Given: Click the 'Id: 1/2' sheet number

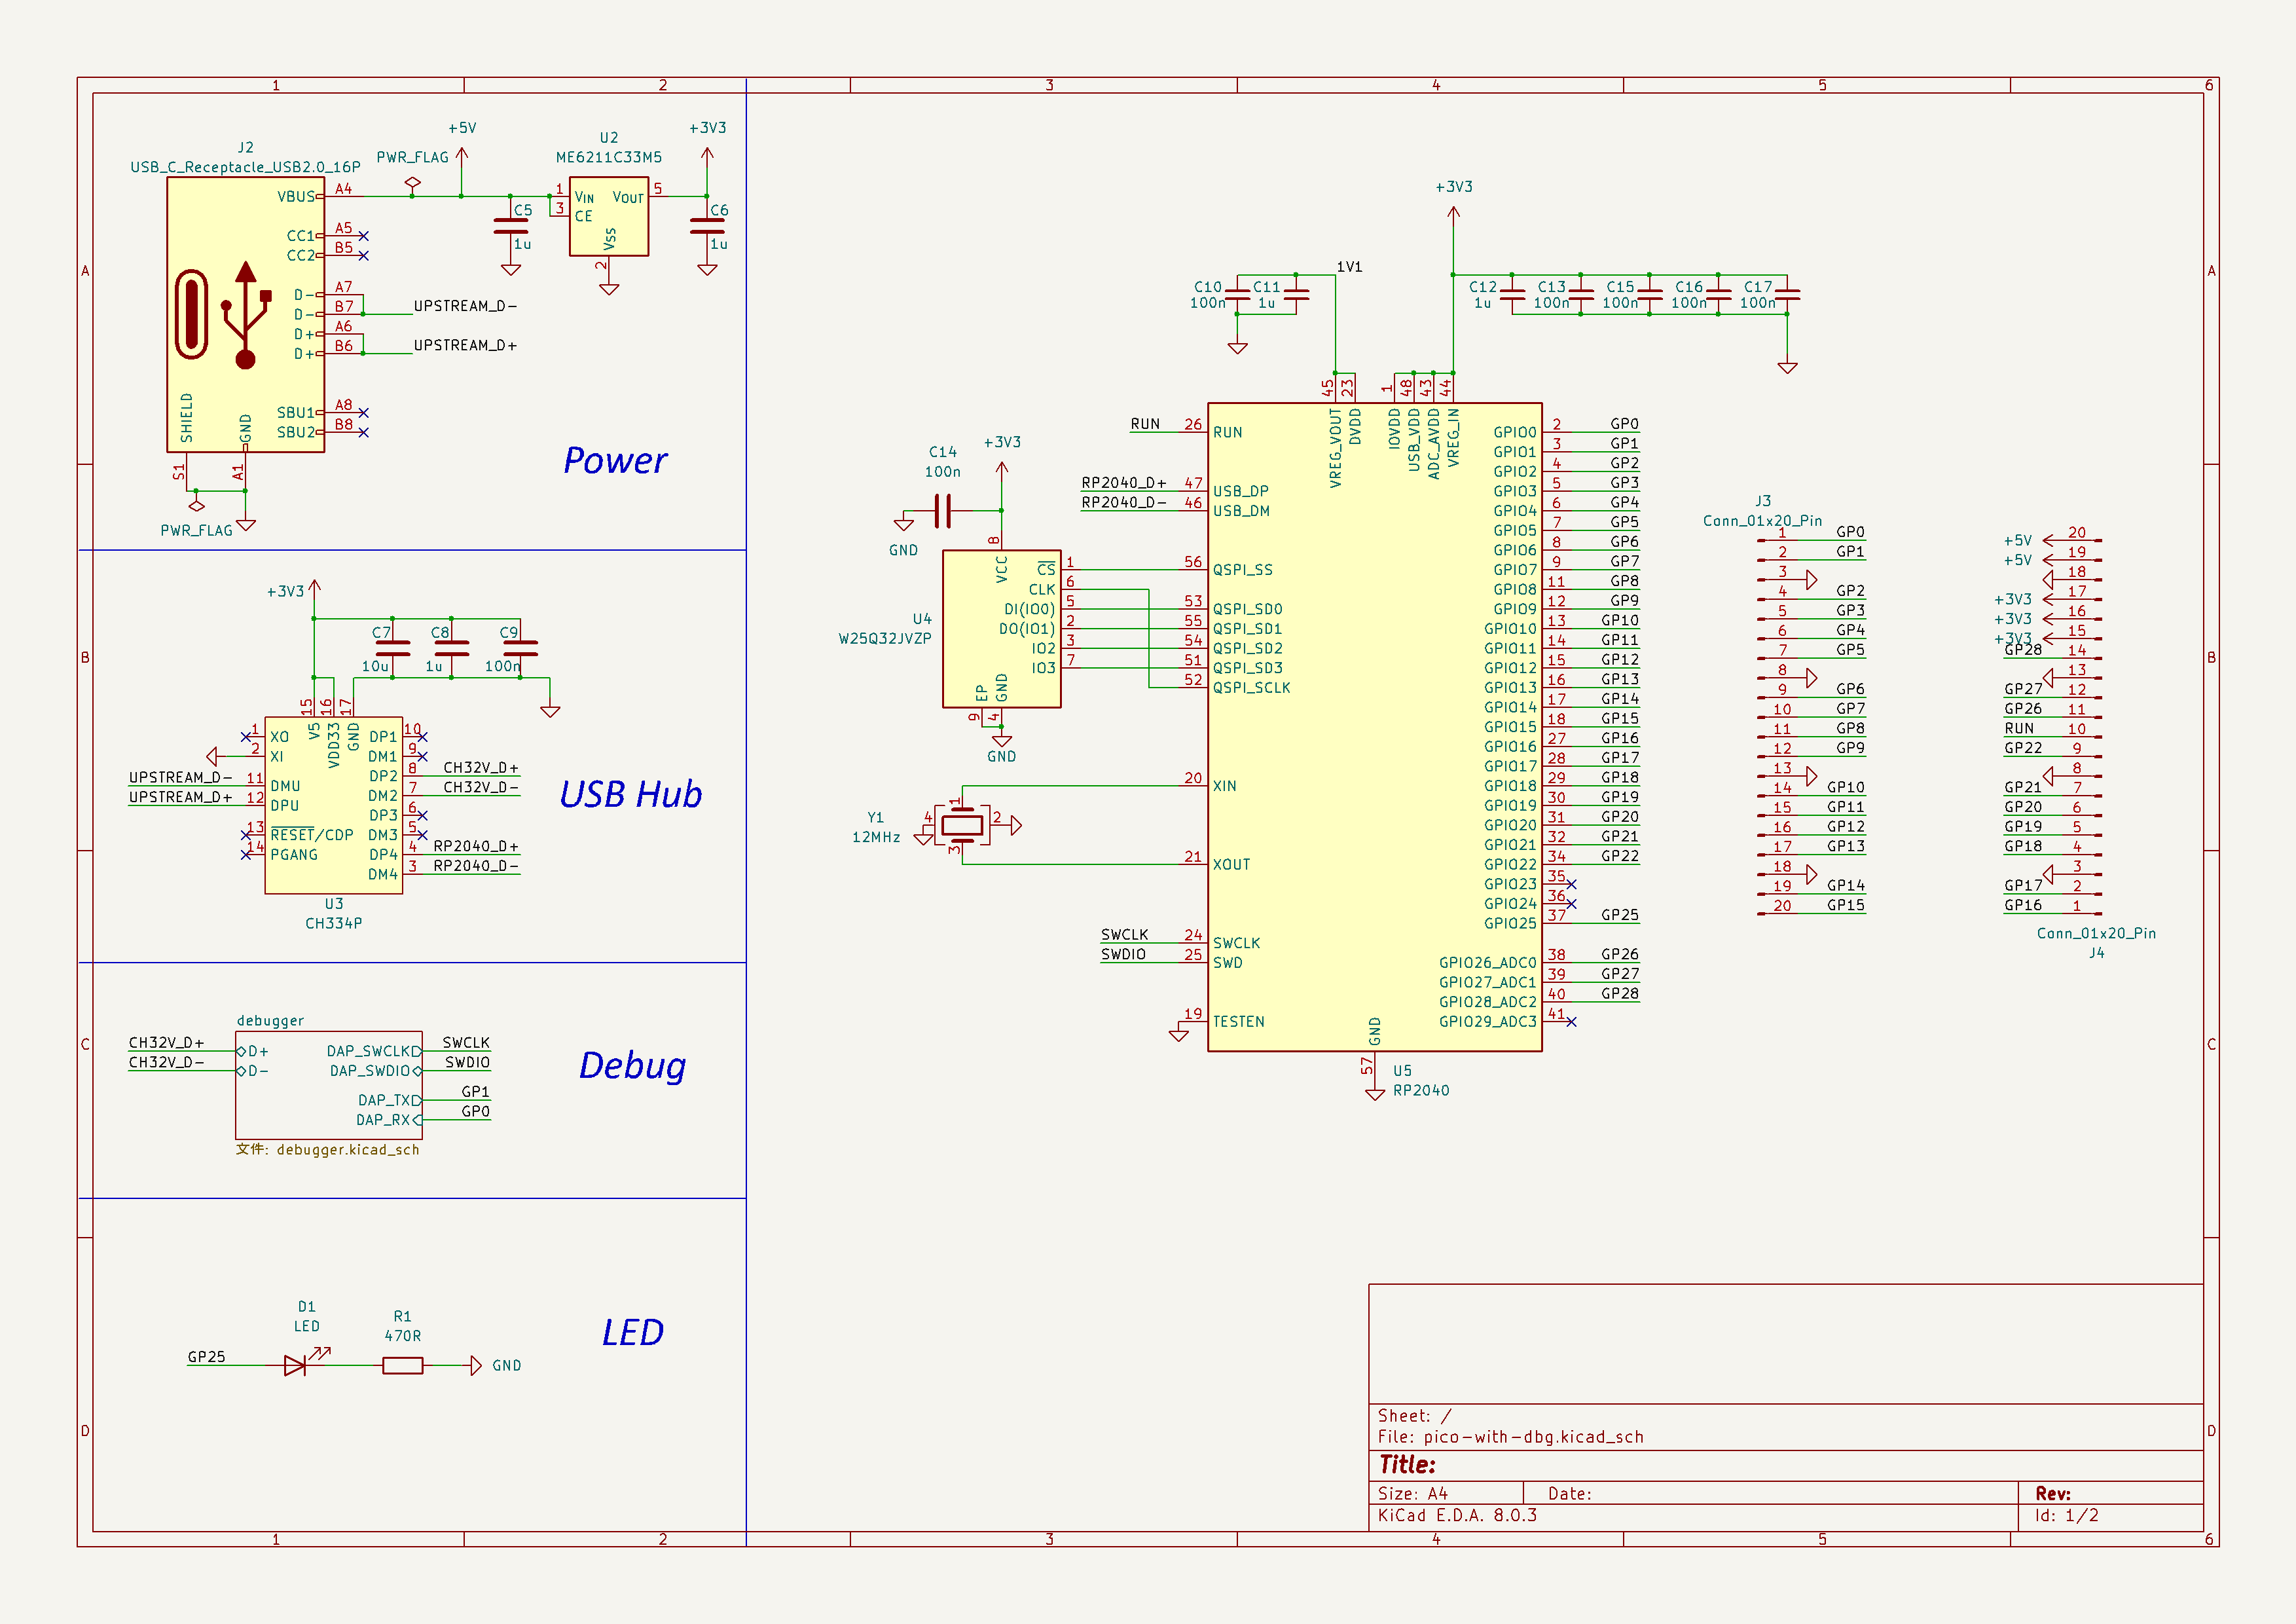Looking at the screenshot, I should 2066,1515.
